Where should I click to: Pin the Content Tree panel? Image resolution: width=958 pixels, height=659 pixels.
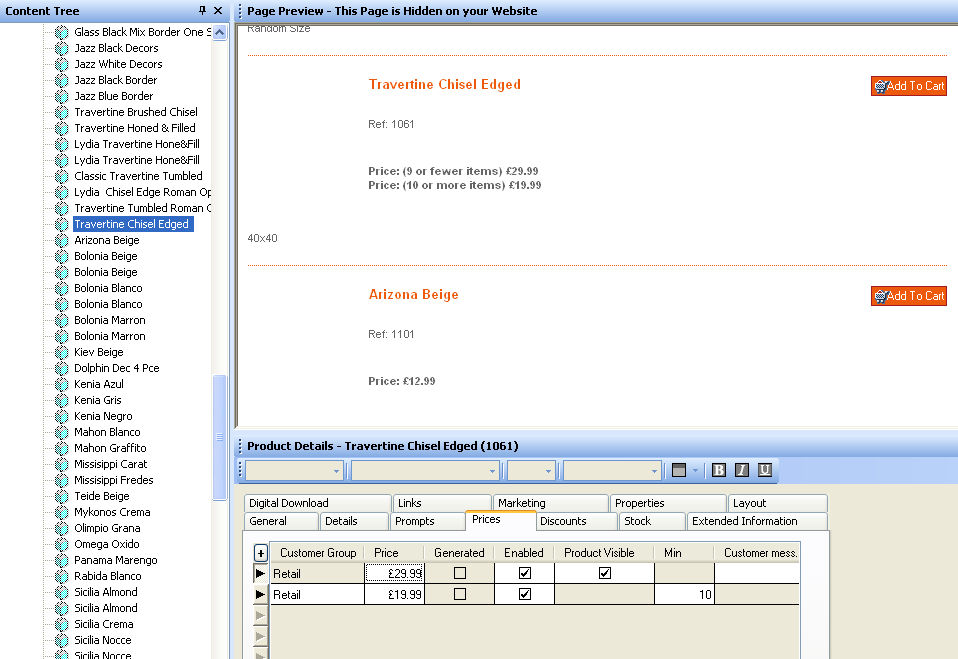pyautogui.click(x=203, y=10)
